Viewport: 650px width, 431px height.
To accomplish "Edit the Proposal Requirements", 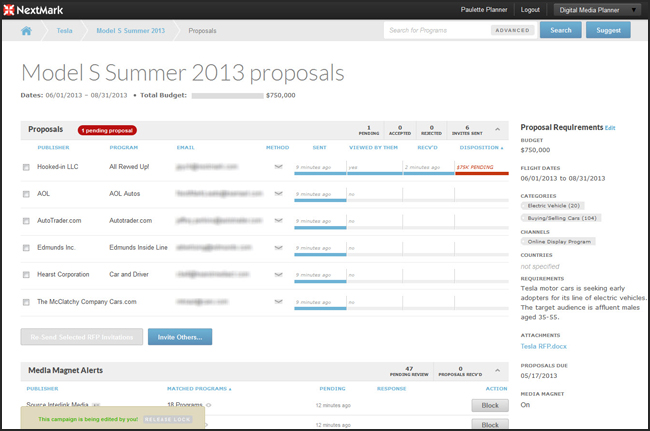I will (x=610, y=128).
